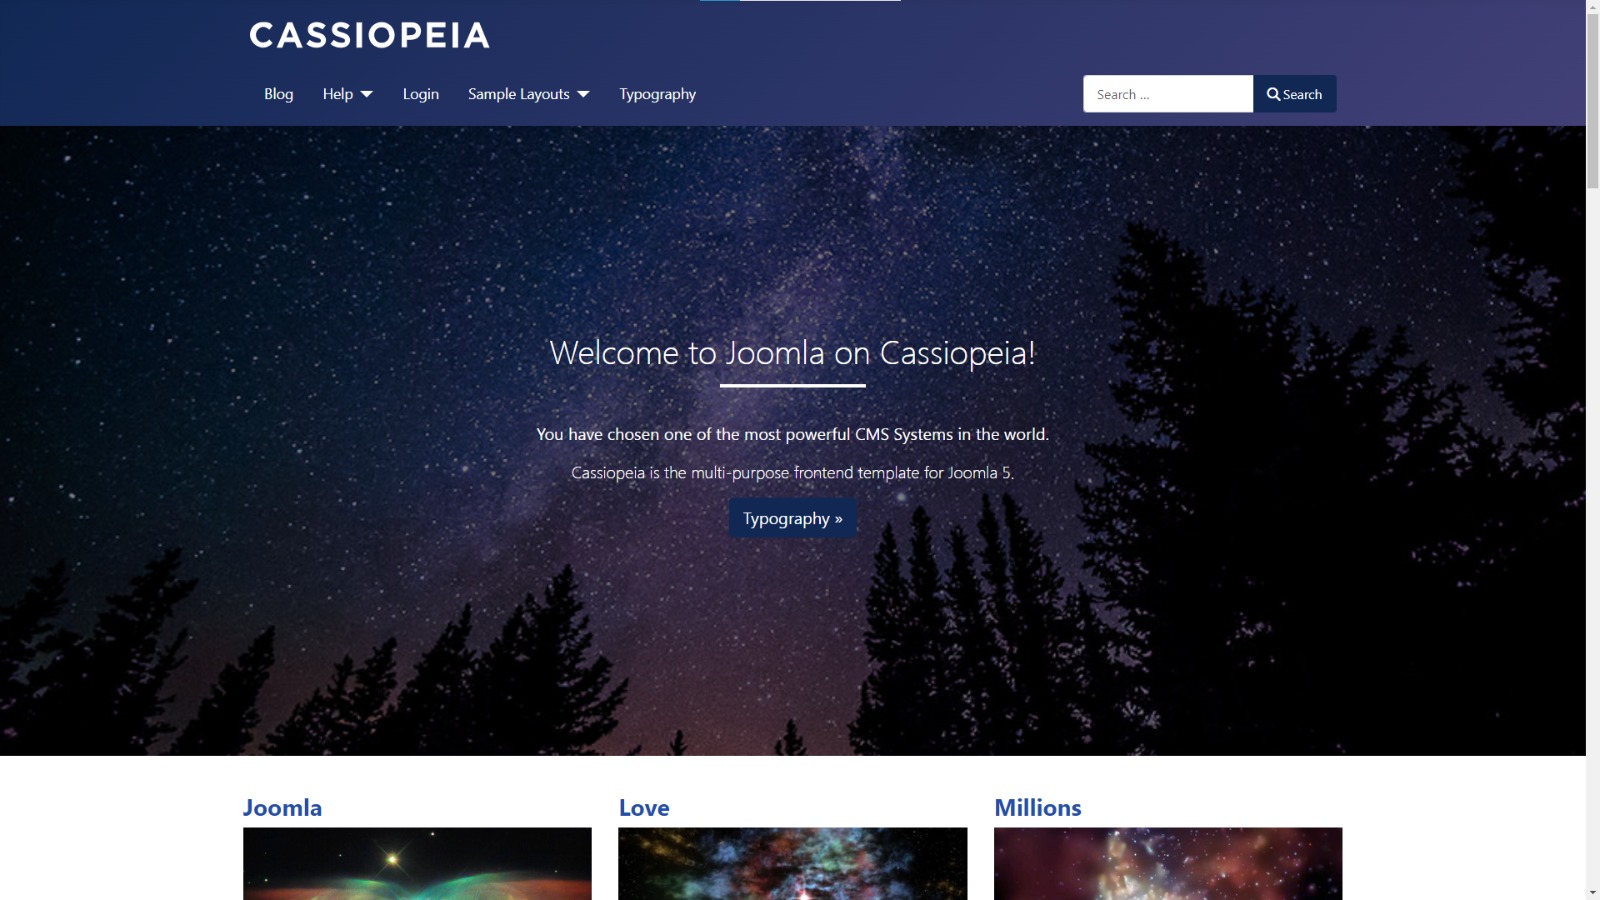Open the Help menu item
This screenshot has width=1600, height=900.
(338, 94)
